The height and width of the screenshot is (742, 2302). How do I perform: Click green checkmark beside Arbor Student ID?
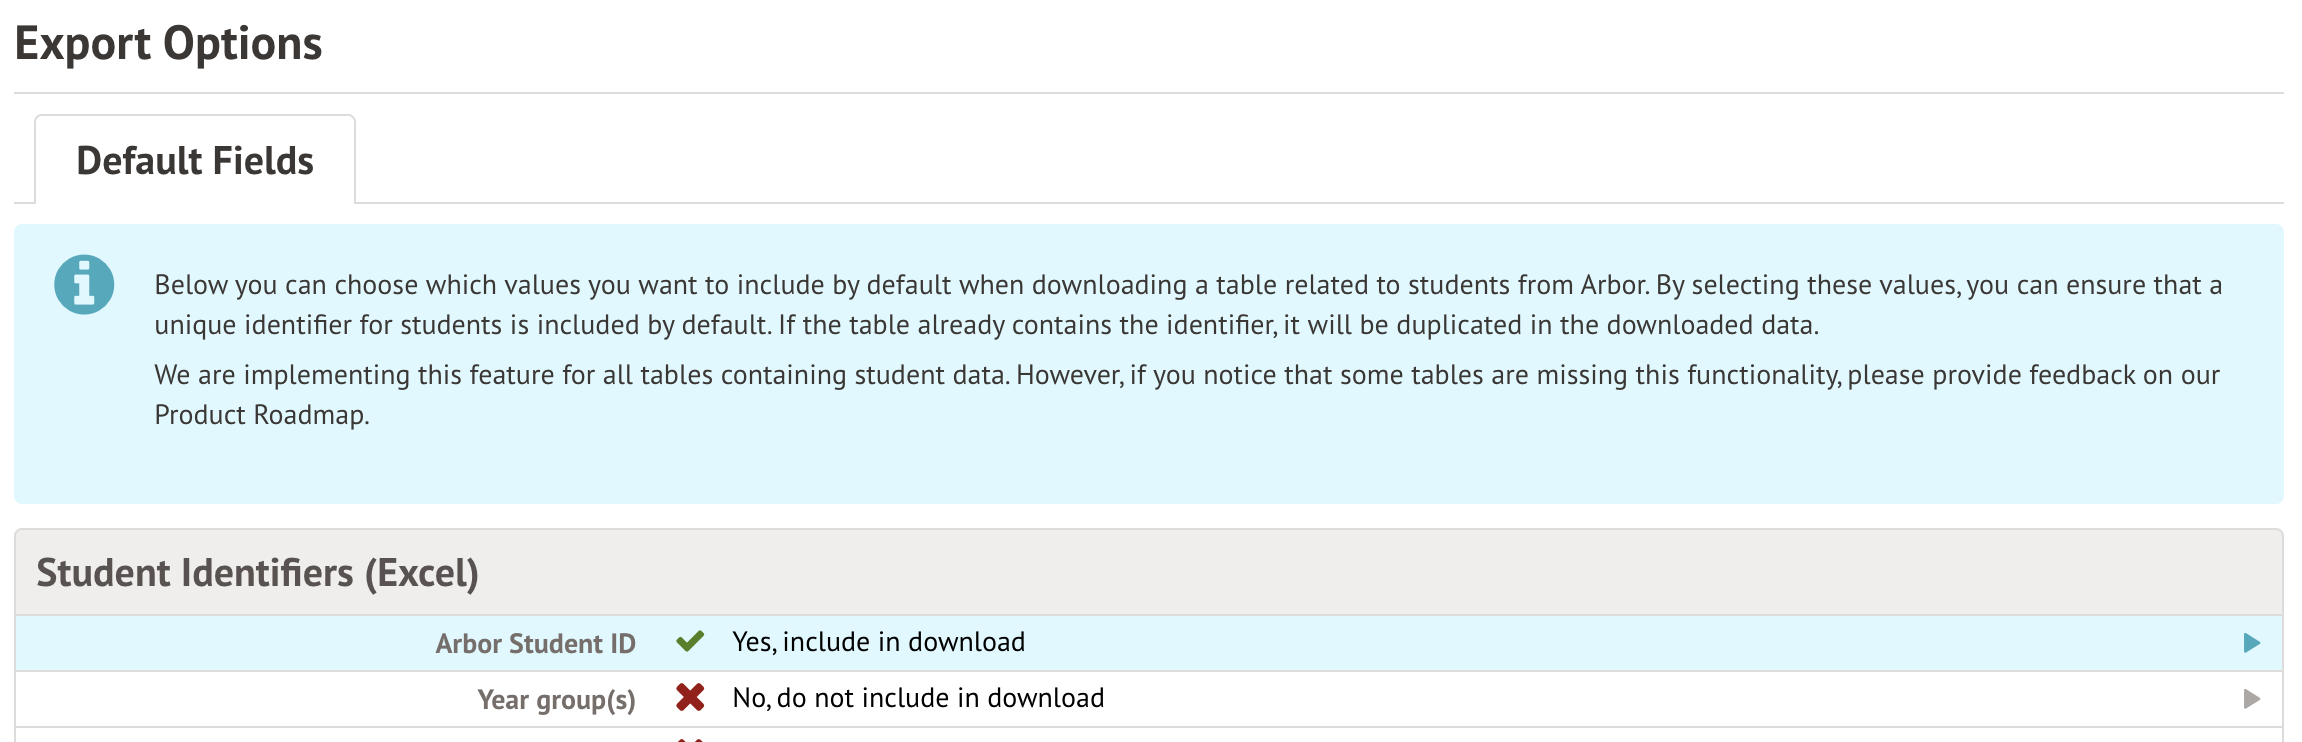(690, 642)
